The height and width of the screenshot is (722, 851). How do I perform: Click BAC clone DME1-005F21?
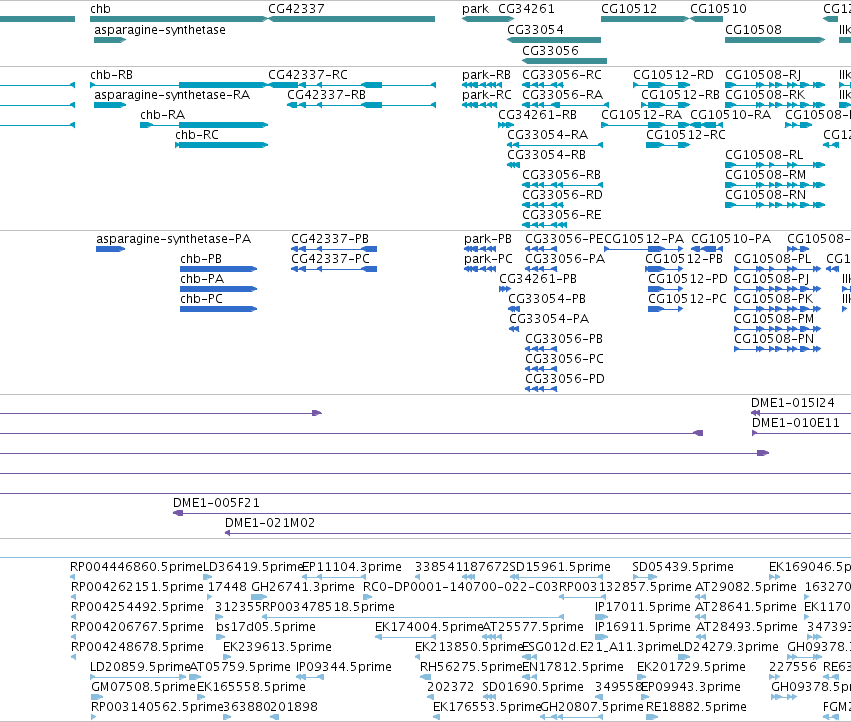217,503
